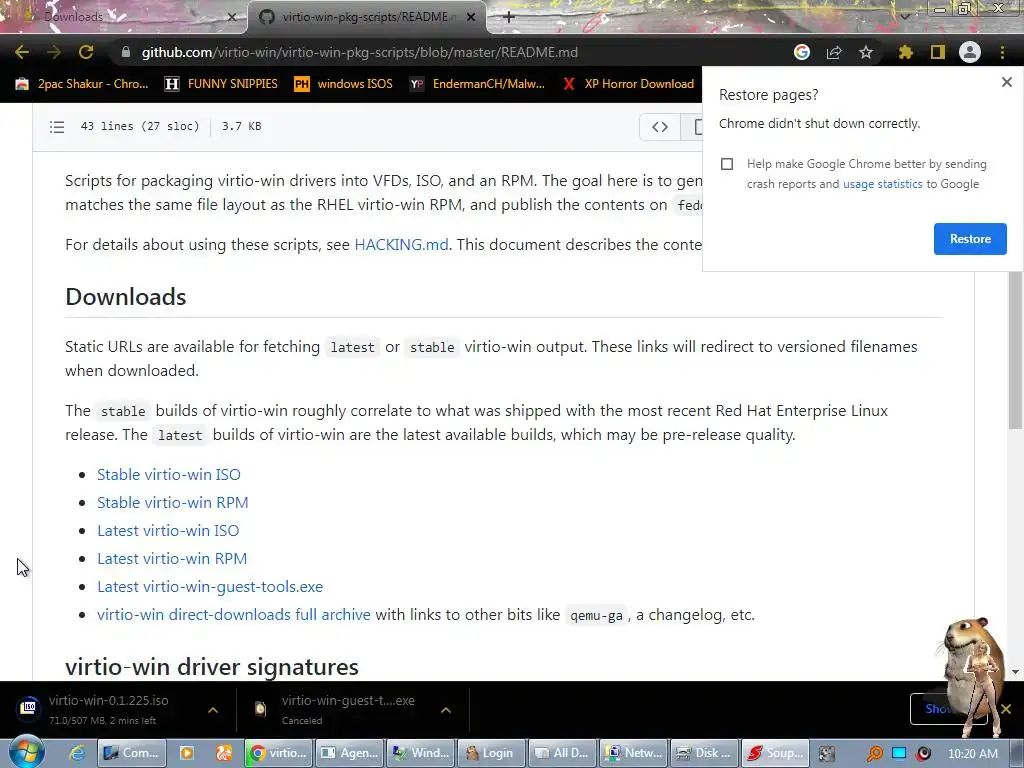Open the Soup... taskbar window

(776, 753)
